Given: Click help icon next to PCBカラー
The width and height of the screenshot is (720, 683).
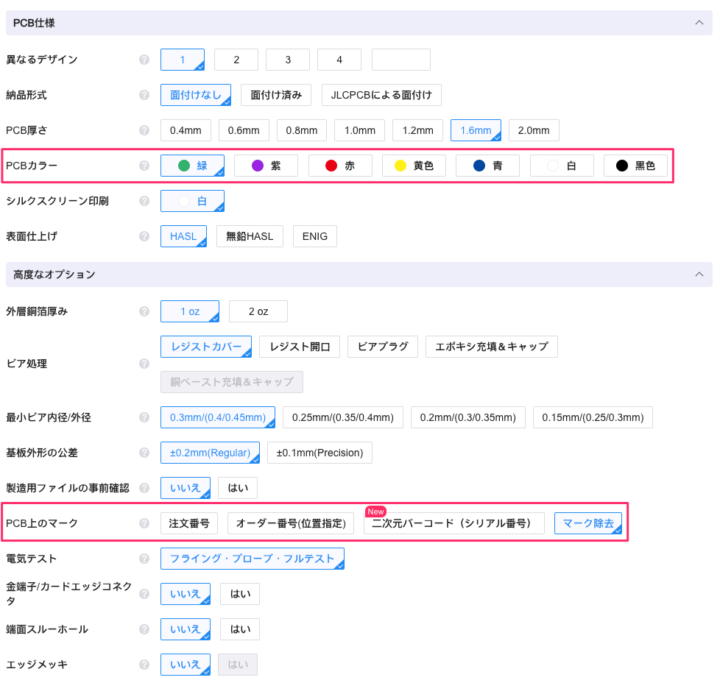Looking at the screenshot, I should click(145, 166).
